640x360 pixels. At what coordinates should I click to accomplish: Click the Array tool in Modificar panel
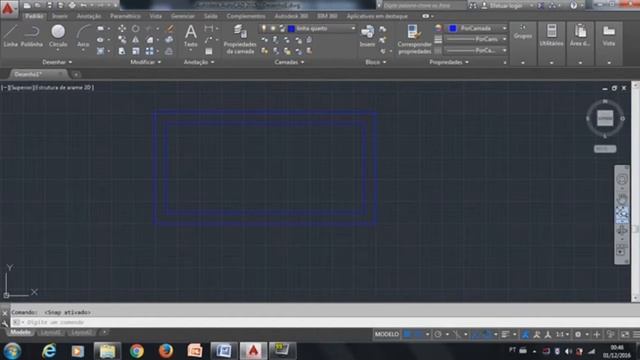point(149,51)
